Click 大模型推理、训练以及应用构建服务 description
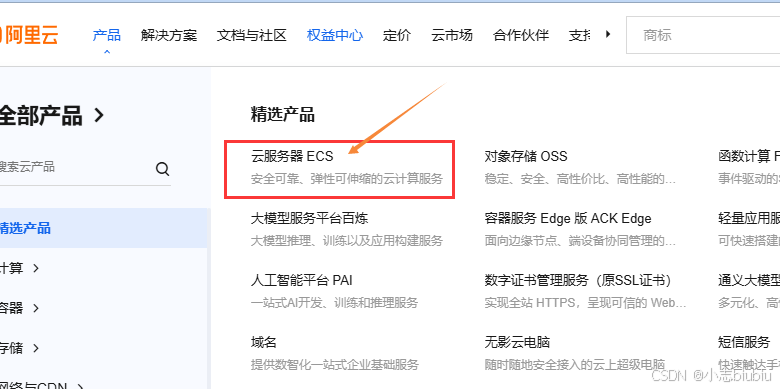The image size is (780, 389). (347, 241)
